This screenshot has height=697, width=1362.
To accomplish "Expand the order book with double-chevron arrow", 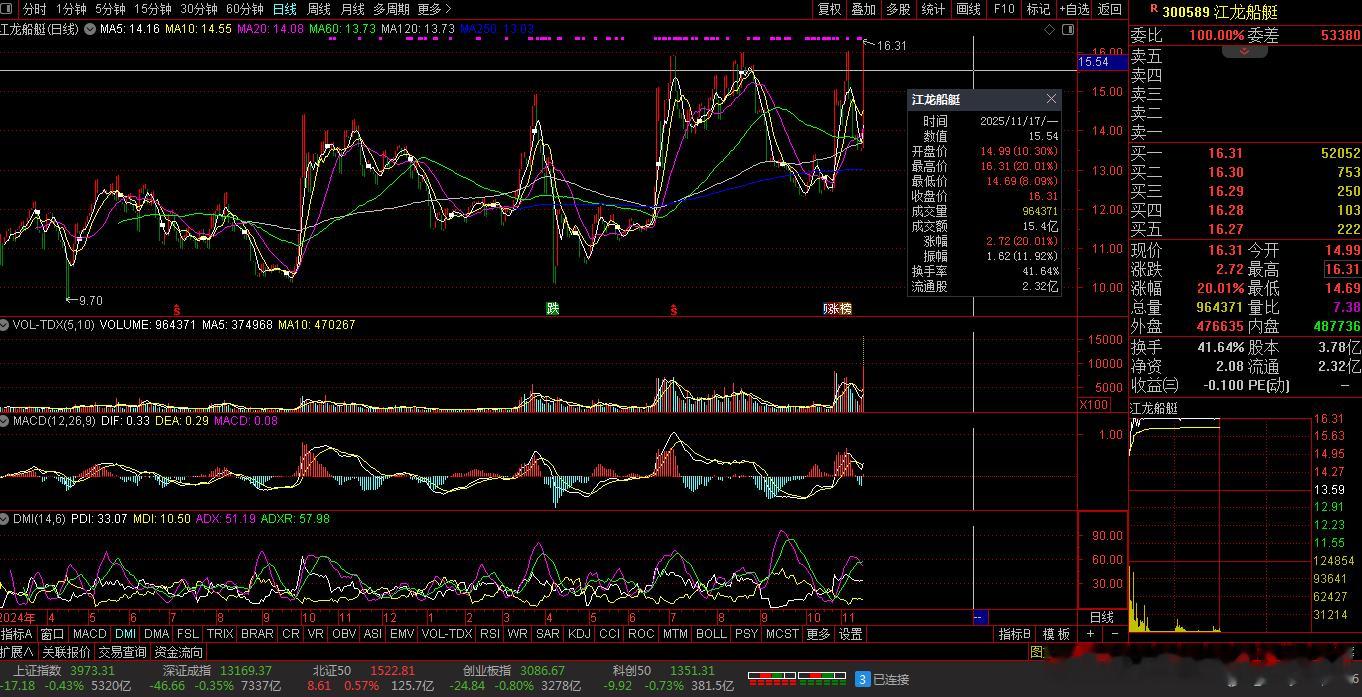I will coord(1244,50).
